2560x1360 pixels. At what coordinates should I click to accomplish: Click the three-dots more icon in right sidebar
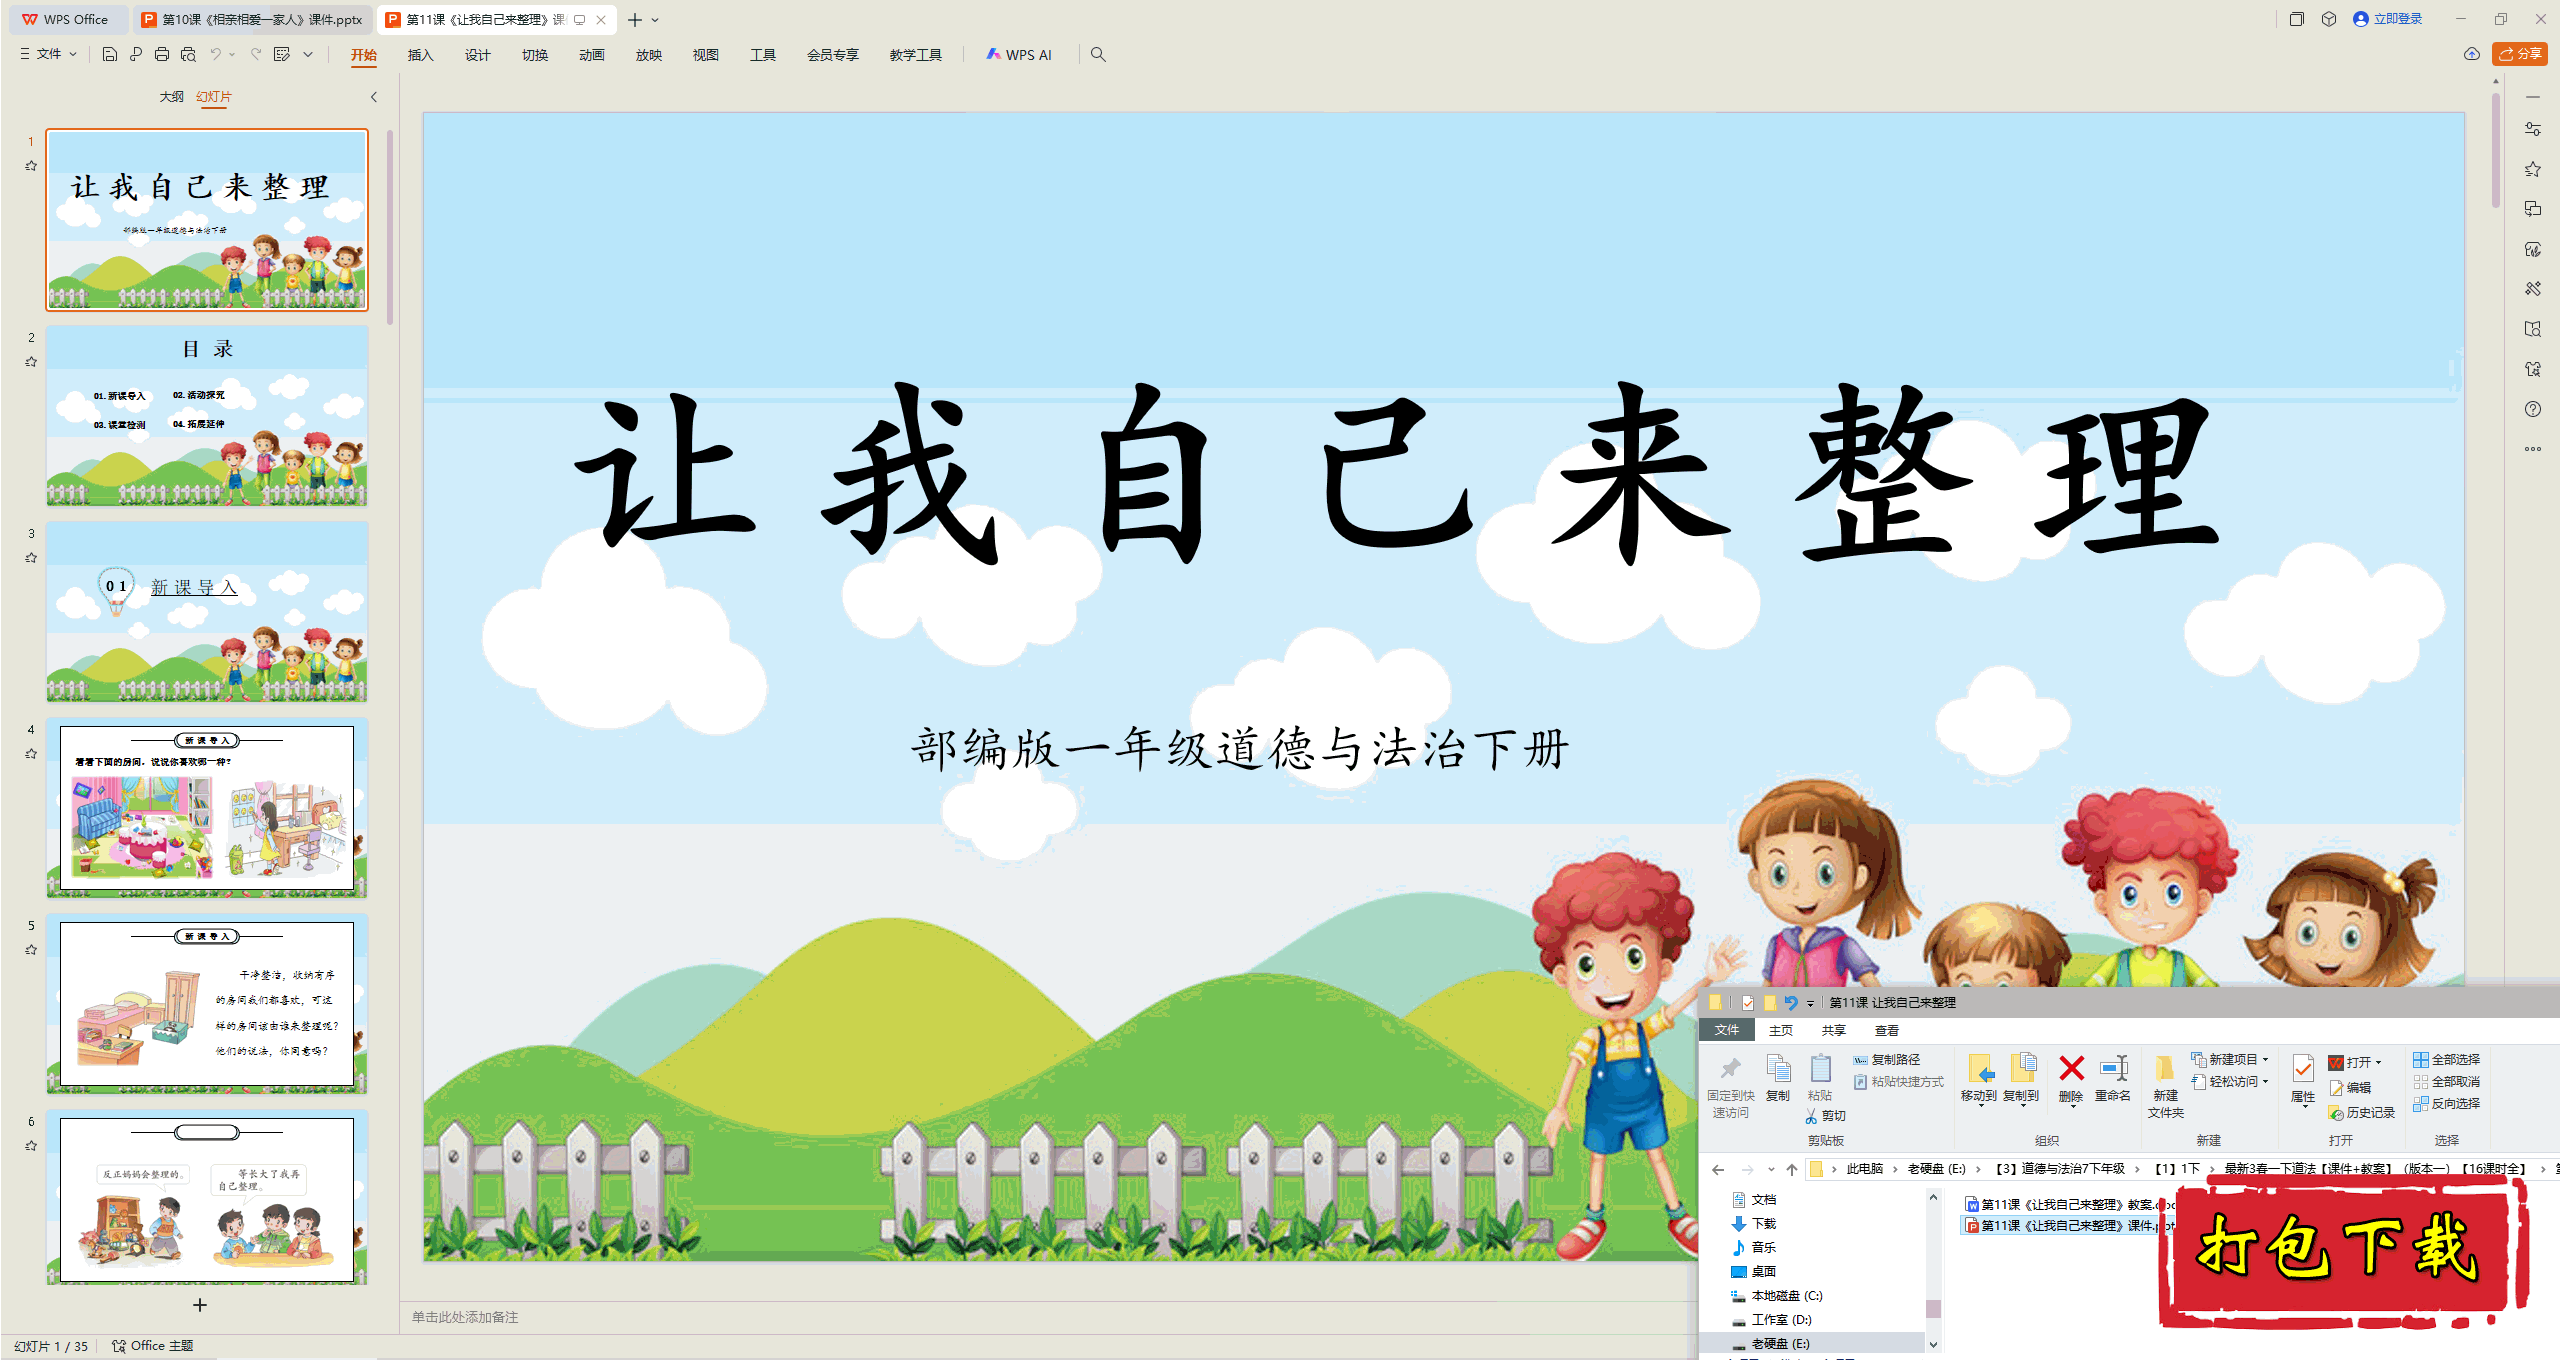tap(2533, 449)
